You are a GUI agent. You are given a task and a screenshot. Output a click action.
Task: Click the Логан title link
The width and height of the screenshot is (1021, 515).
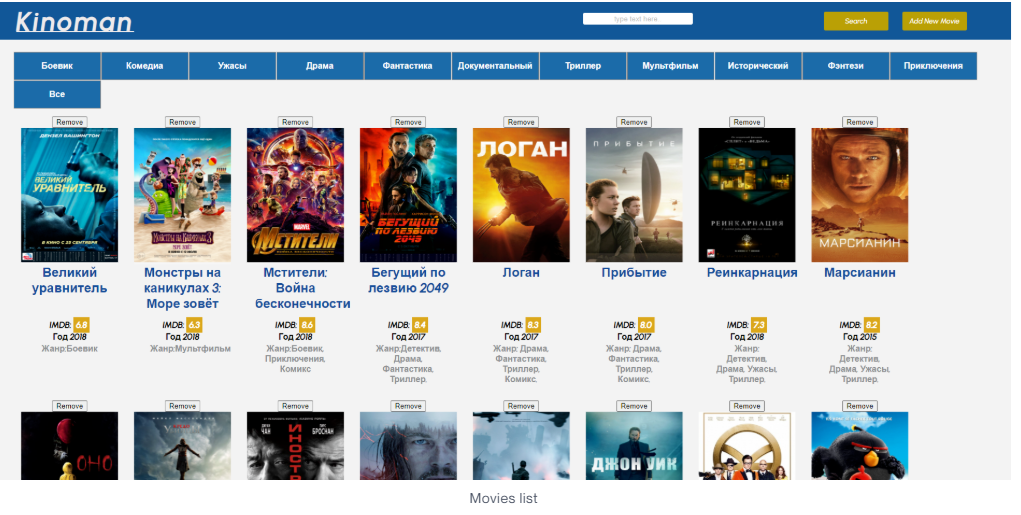521,273
